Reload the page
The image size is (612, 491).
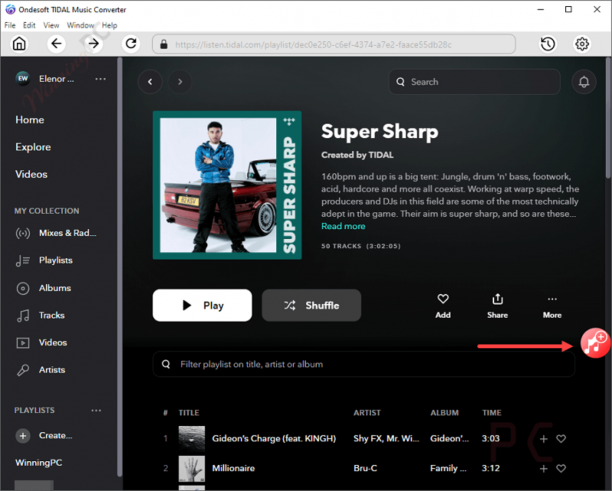click(x=131, y=44)
